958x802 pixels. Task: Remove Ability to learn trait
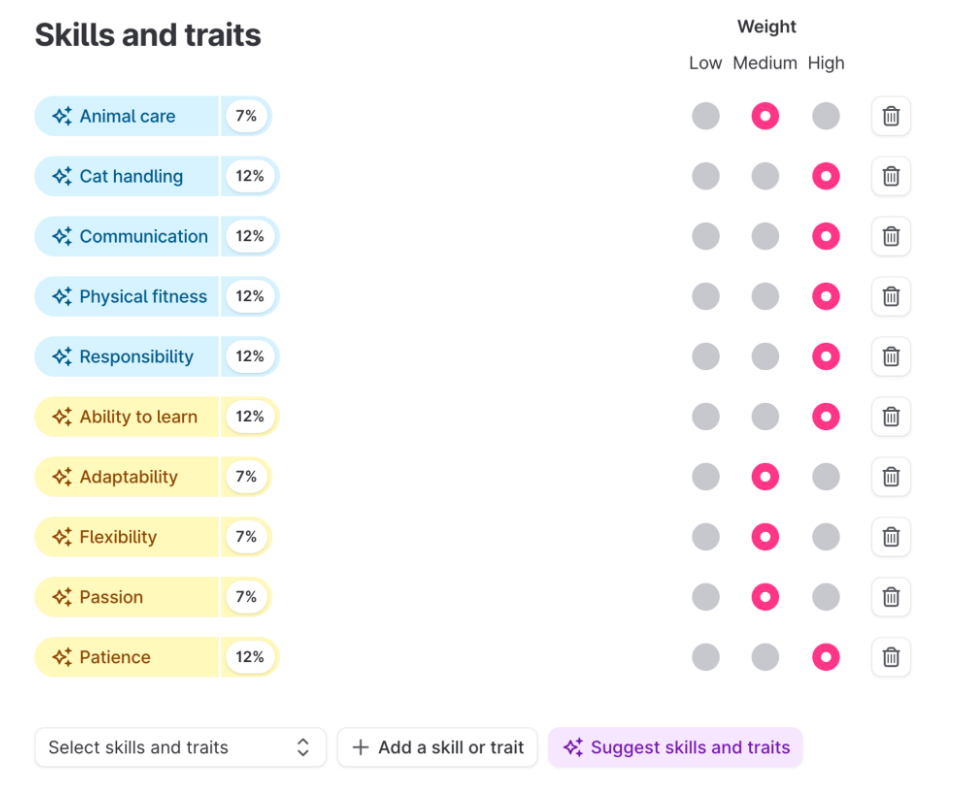click(x=890, y=416)
